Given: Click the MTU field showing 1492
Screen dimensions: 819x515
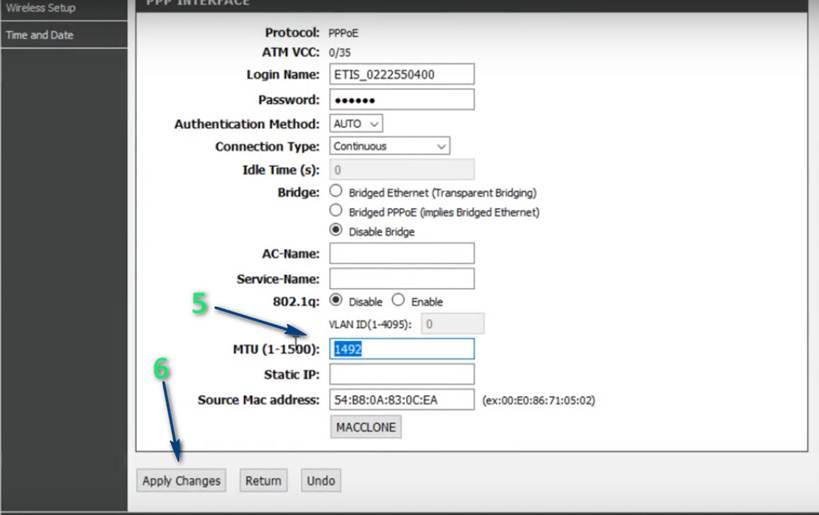Looking at the screenshot, I should 402,349.
